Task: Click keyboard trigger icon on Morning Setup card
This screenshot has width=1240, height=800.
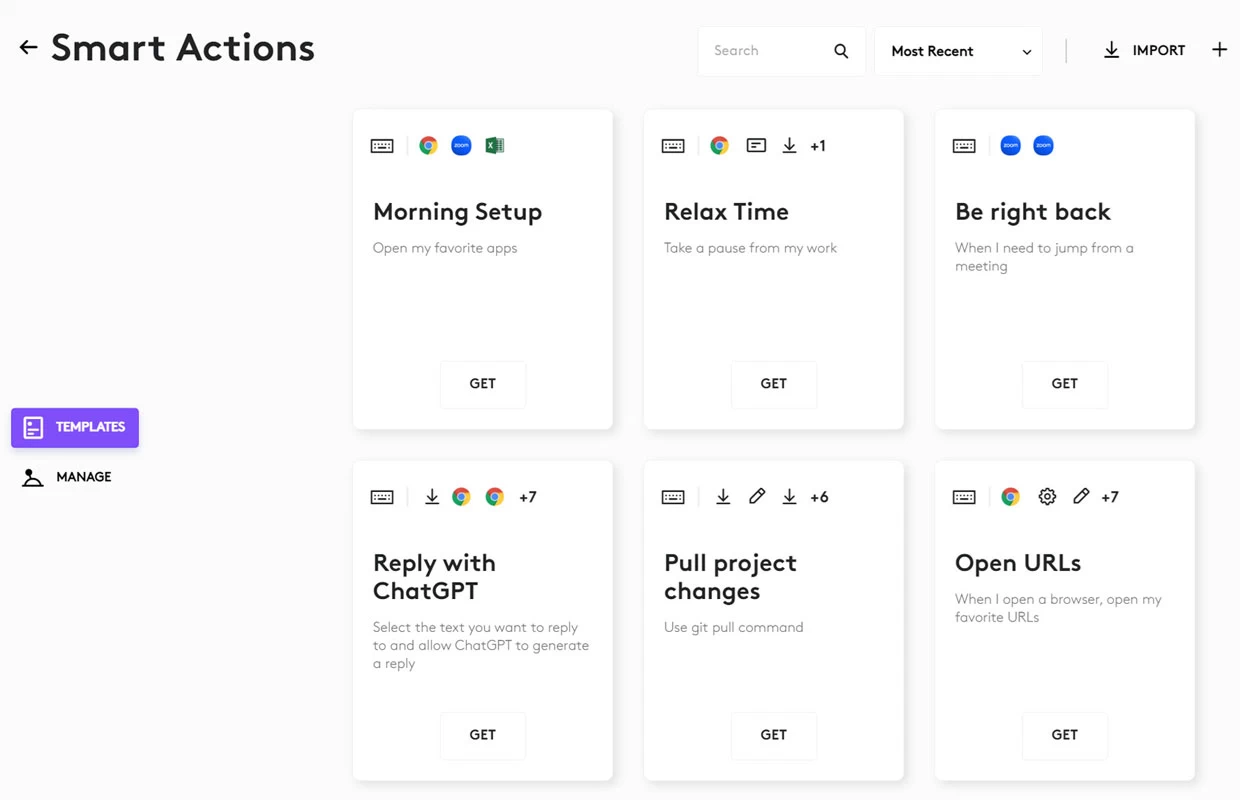Action: click(x=382, y=146)
